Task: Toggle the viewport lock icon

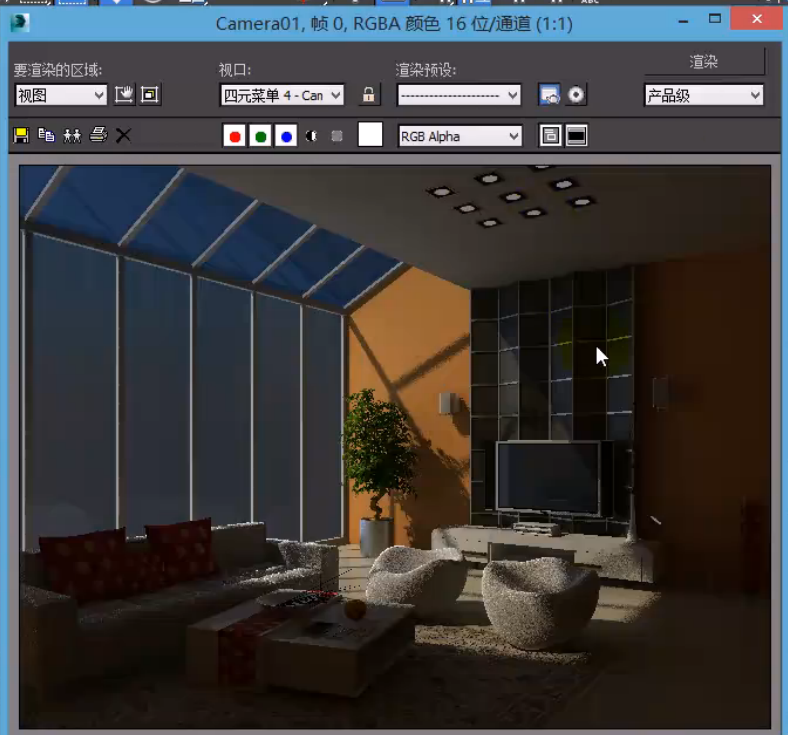Action: pyautogui.click(x=369, y=95)
